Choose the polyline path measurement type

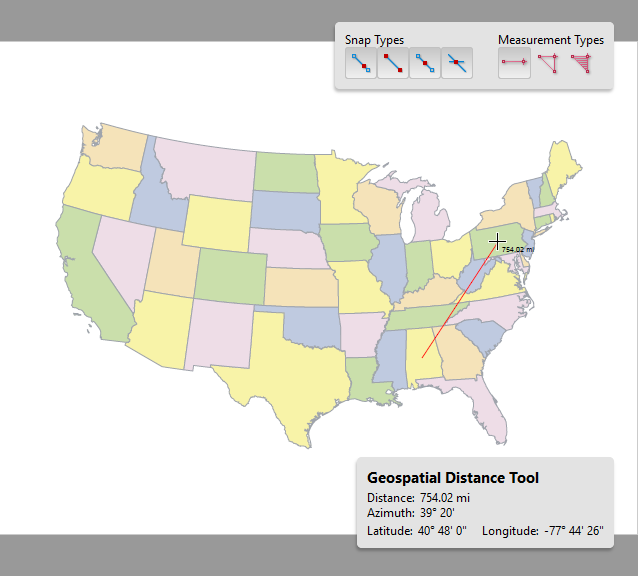click(548, 63)
